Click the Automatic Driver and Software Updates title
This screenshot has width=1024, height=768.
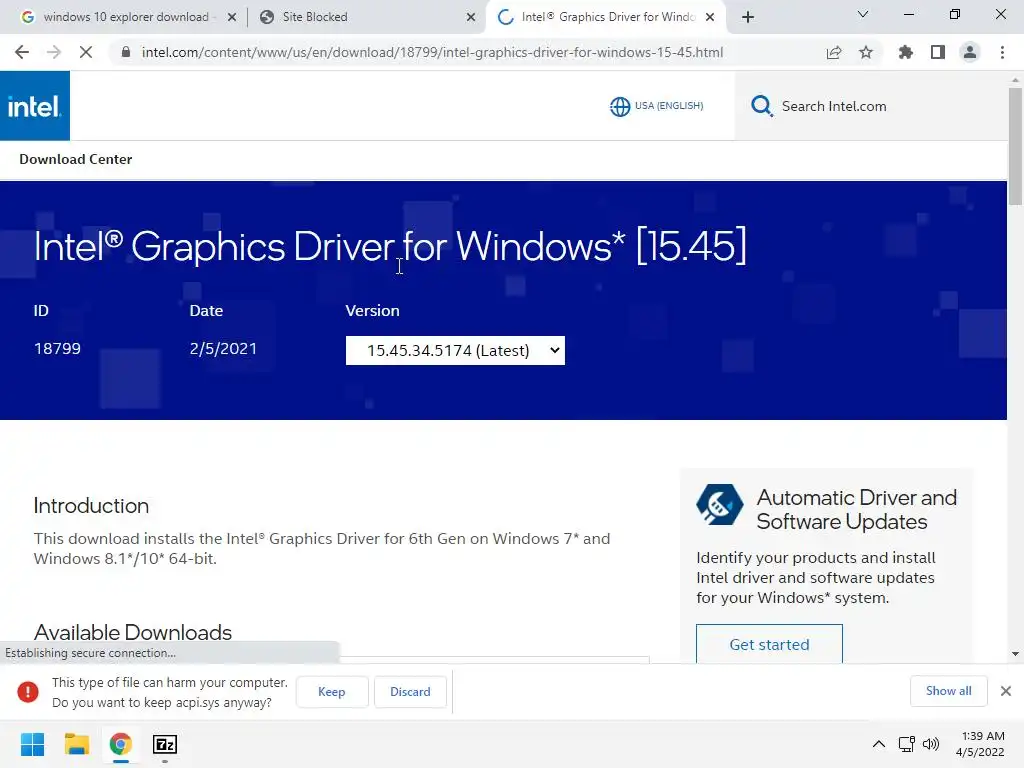[x=857, y=509]
